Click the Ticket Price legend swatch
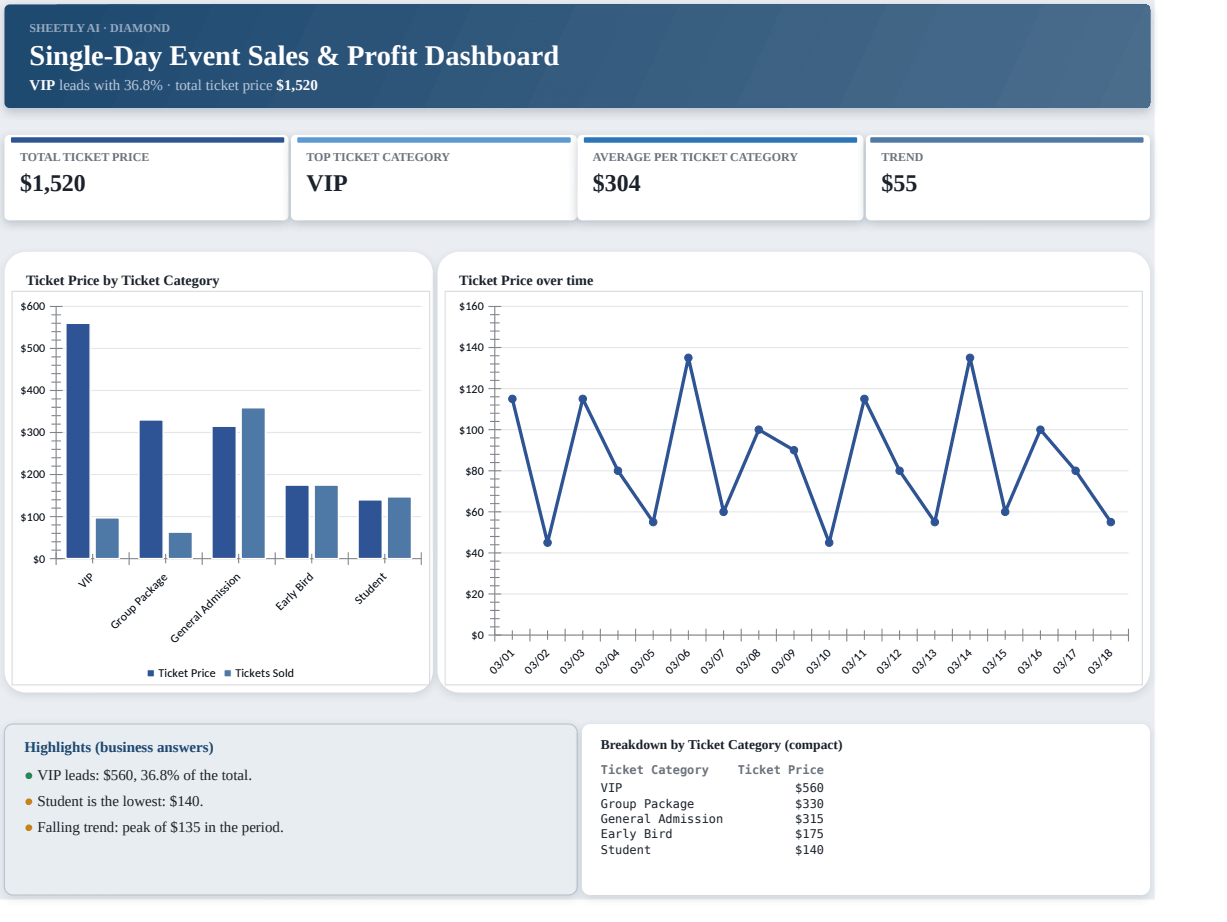Image resolution: width=1227 pixels, height=922 pixels. [151, 674]
